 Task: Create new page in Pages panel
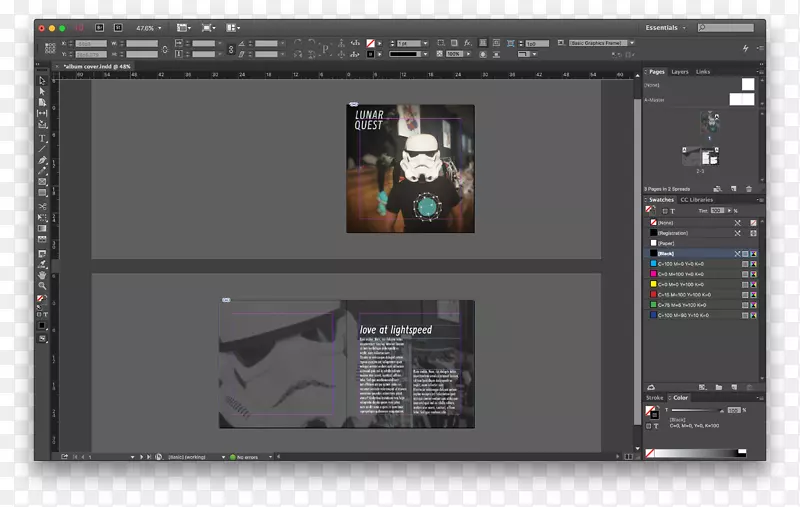[x=734, y=189]
